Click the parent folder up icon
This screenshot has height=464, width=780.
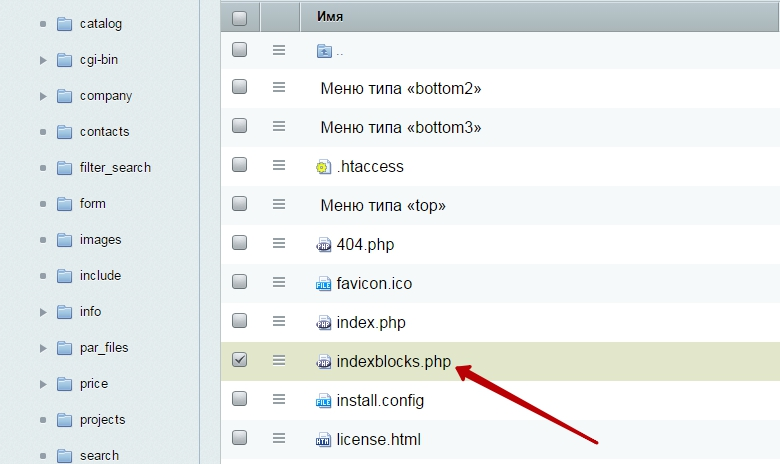pos(323,50)
